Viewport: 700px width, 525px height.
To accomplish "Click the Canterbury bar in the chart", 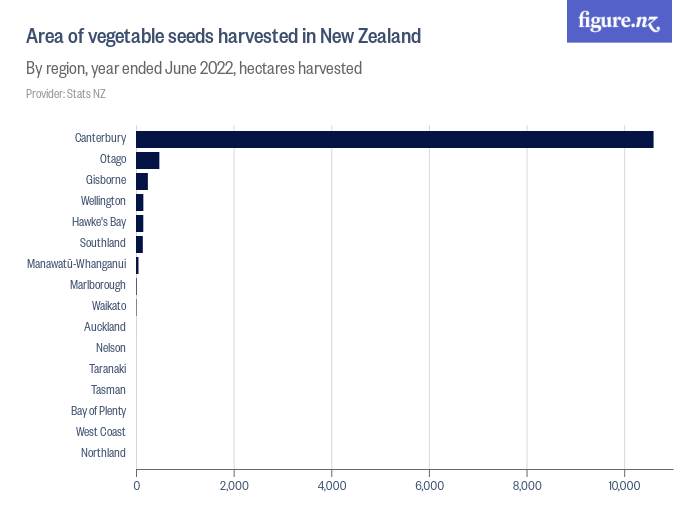I will point(394,139).
